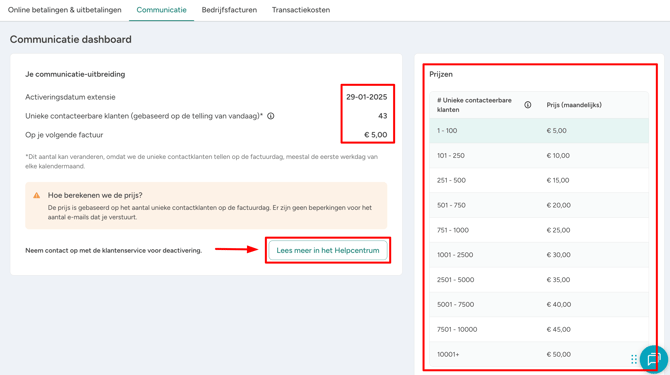
Task: Click the € 50,00 price cell
Action: coord(558,354)
